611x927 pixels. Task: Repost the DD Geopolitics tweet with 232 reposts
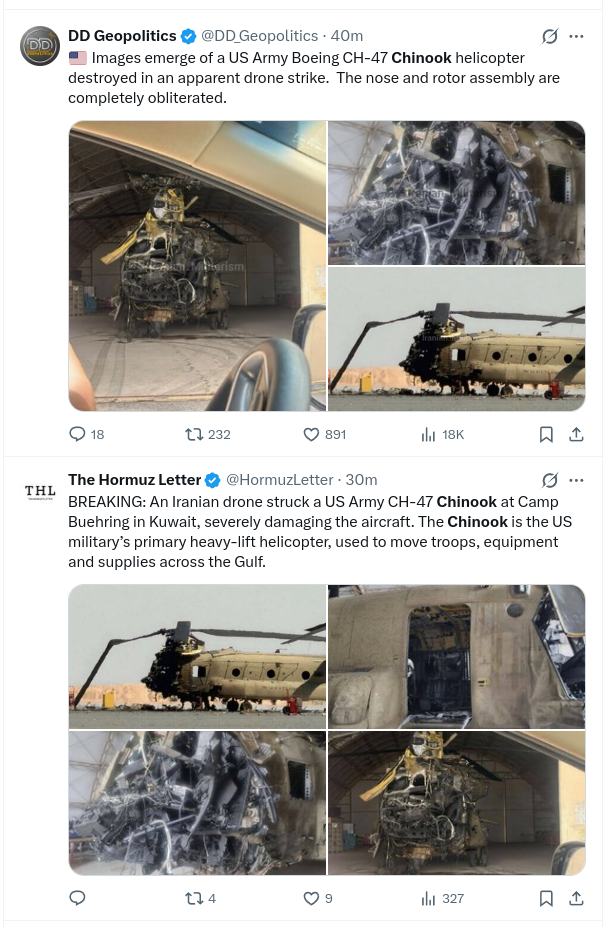click(208, 435)
